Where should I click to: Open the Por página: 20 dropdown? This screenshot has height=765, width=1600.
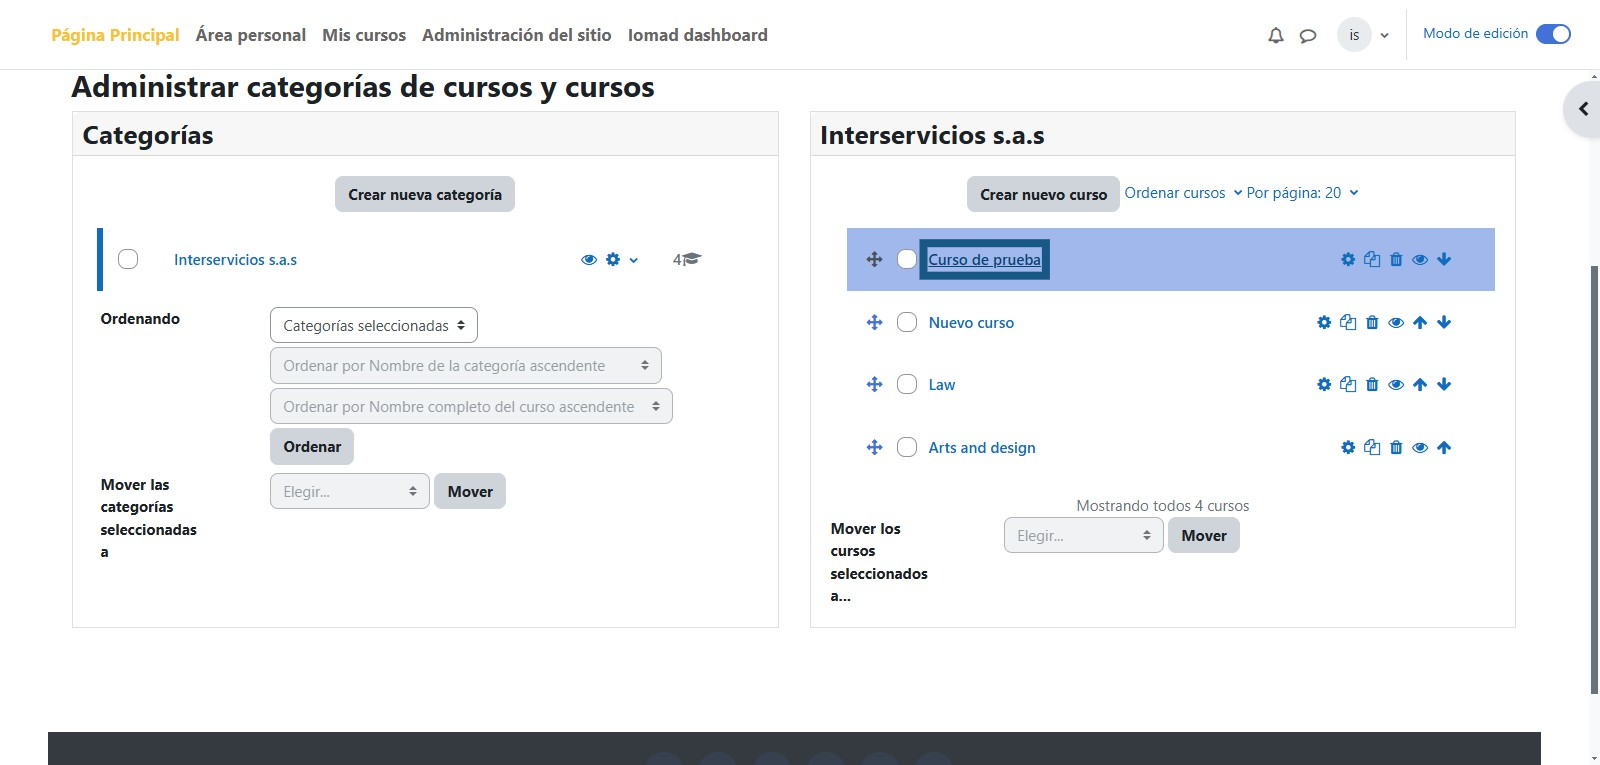tap(1302, 193)
